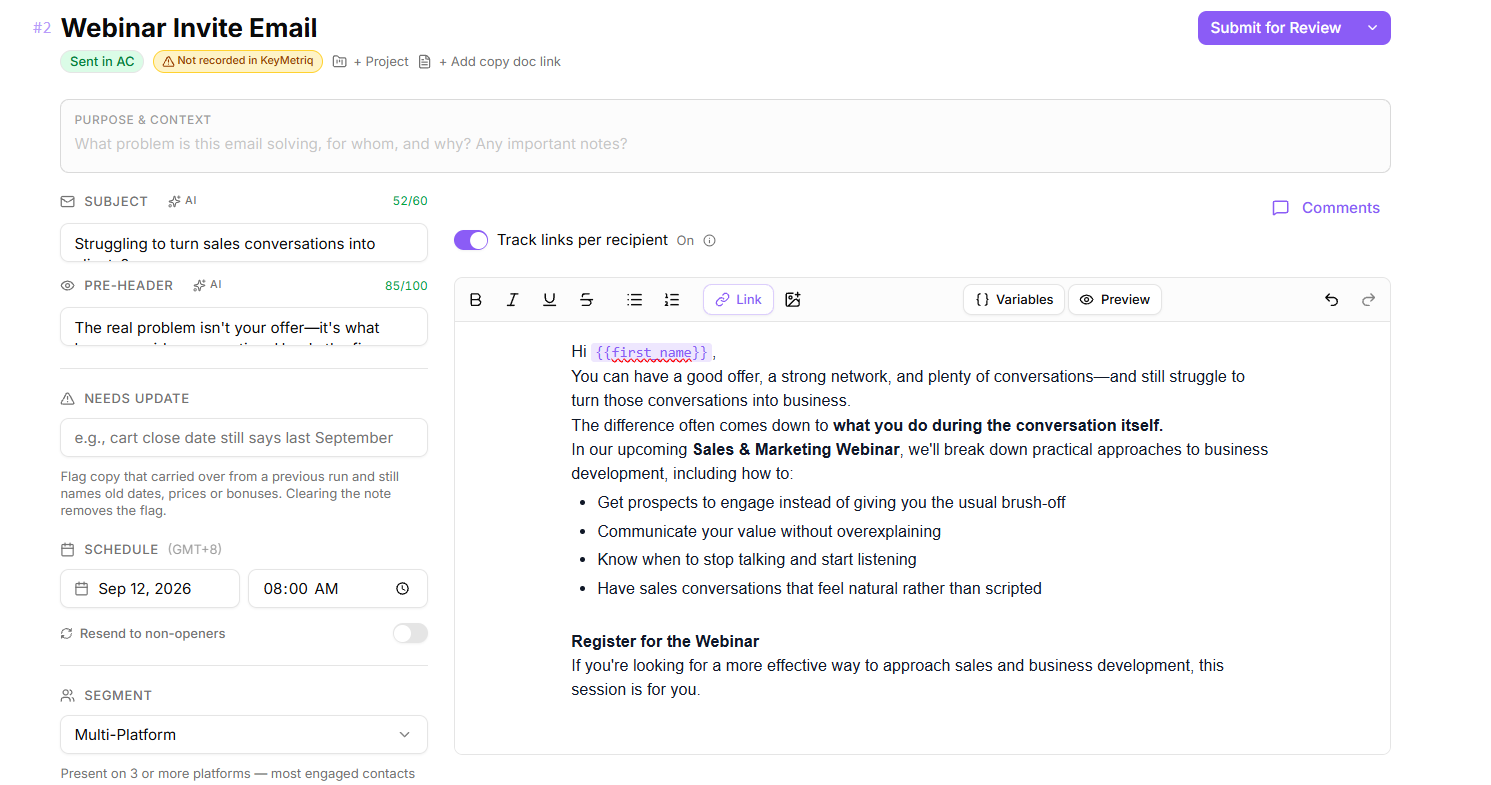Generate pre-header with AI

[207, 285]
